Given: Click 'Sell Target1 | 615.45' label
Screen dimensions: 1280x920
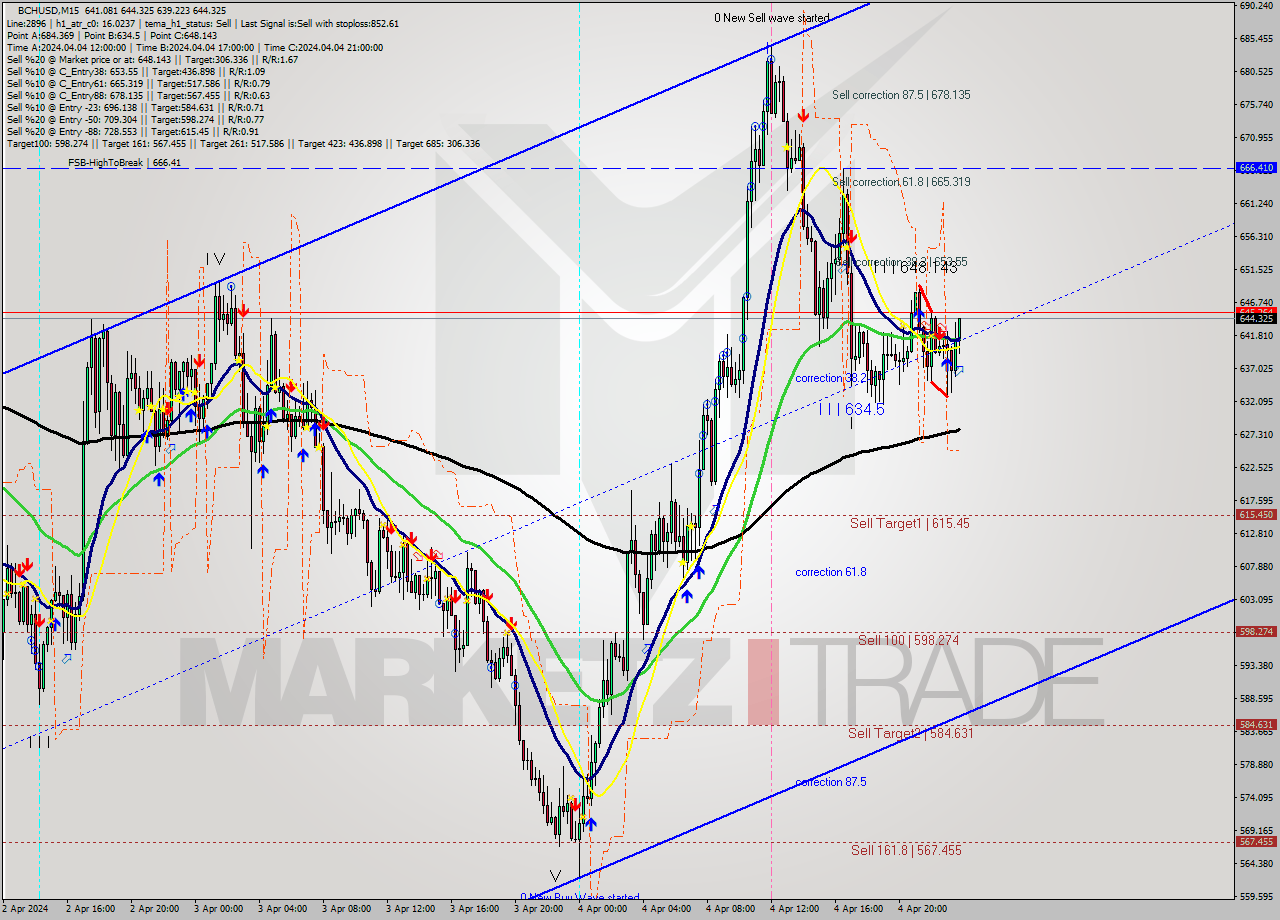Looking at the screenshot, I should coord(909,523).
